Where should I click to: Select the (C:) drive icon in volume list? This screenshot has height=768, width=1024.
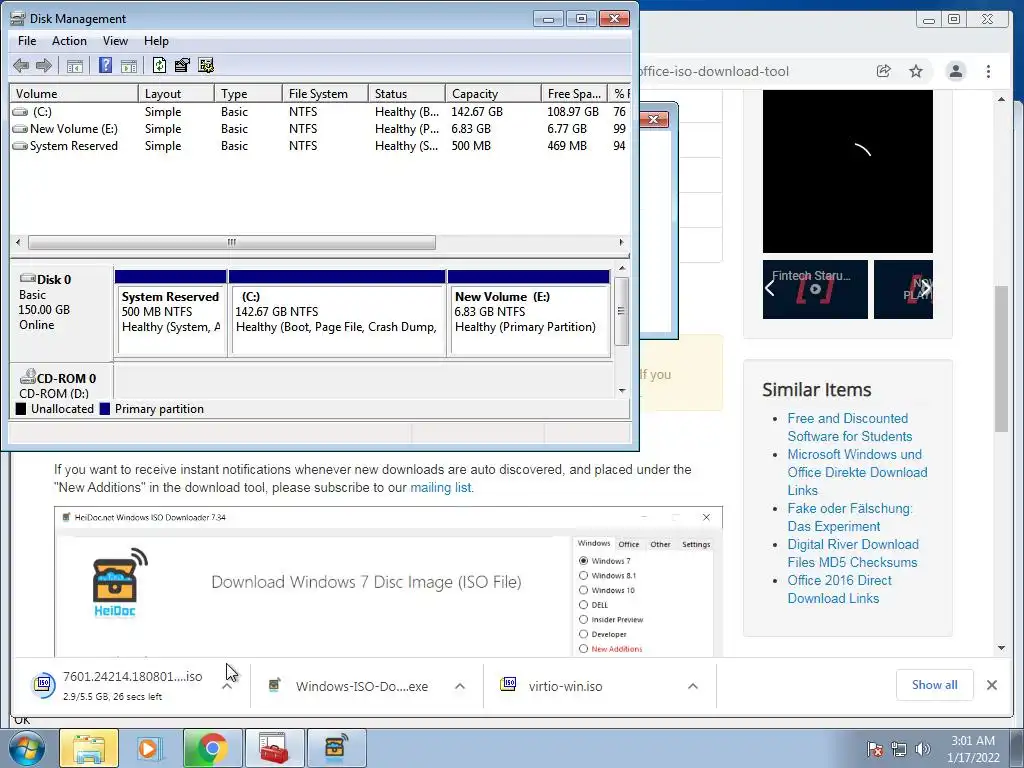pos(20,112)
